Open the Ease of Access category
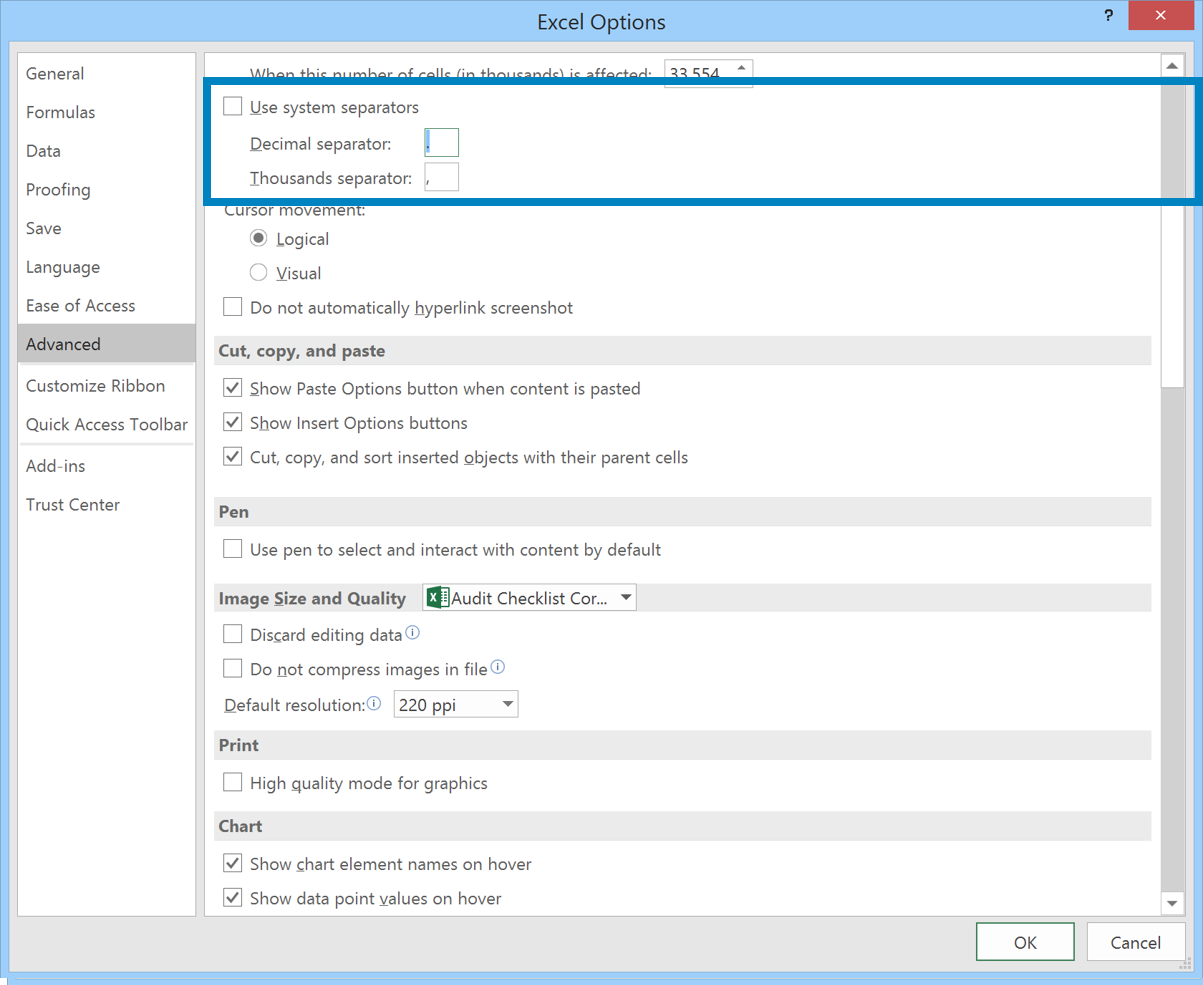 pos(106,305)
